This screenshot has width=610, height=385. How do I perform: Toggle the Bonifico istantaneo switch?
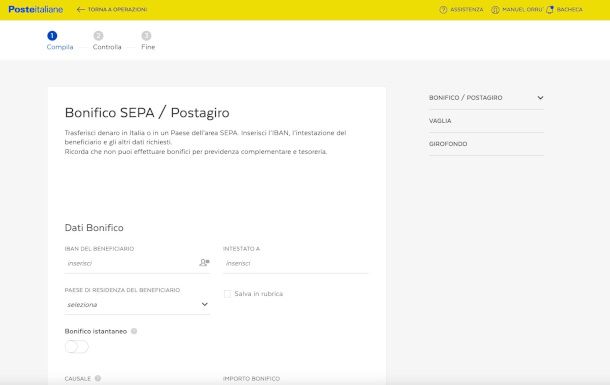pos(77,346)
